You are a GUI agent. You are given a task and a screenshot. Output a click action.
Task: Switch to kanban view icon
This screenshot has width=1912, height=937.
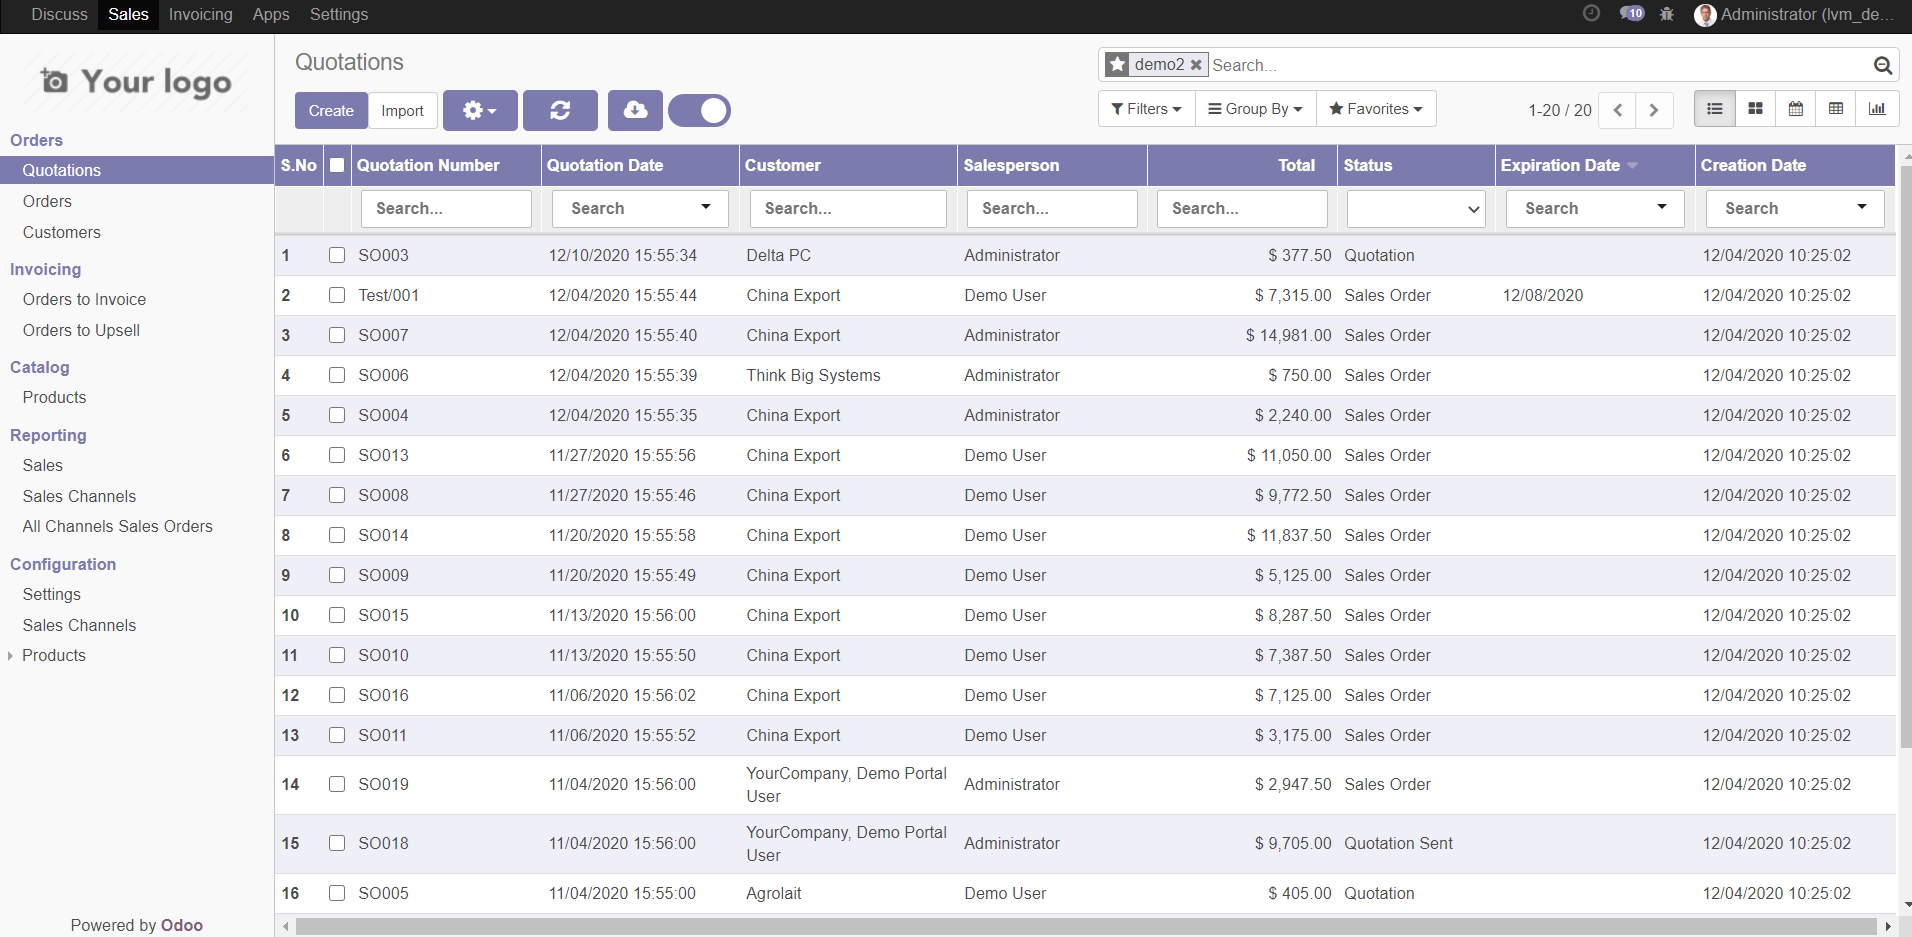1755,109
